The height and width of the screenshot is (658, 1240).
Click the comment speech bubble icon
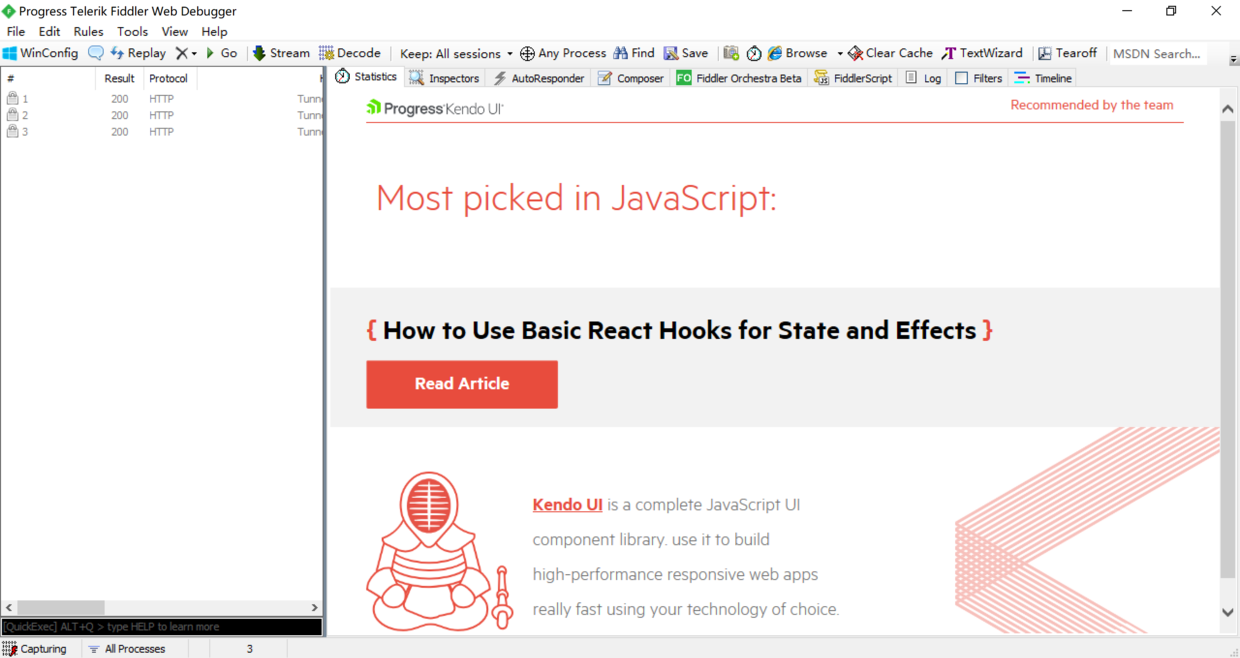[96, 53]
